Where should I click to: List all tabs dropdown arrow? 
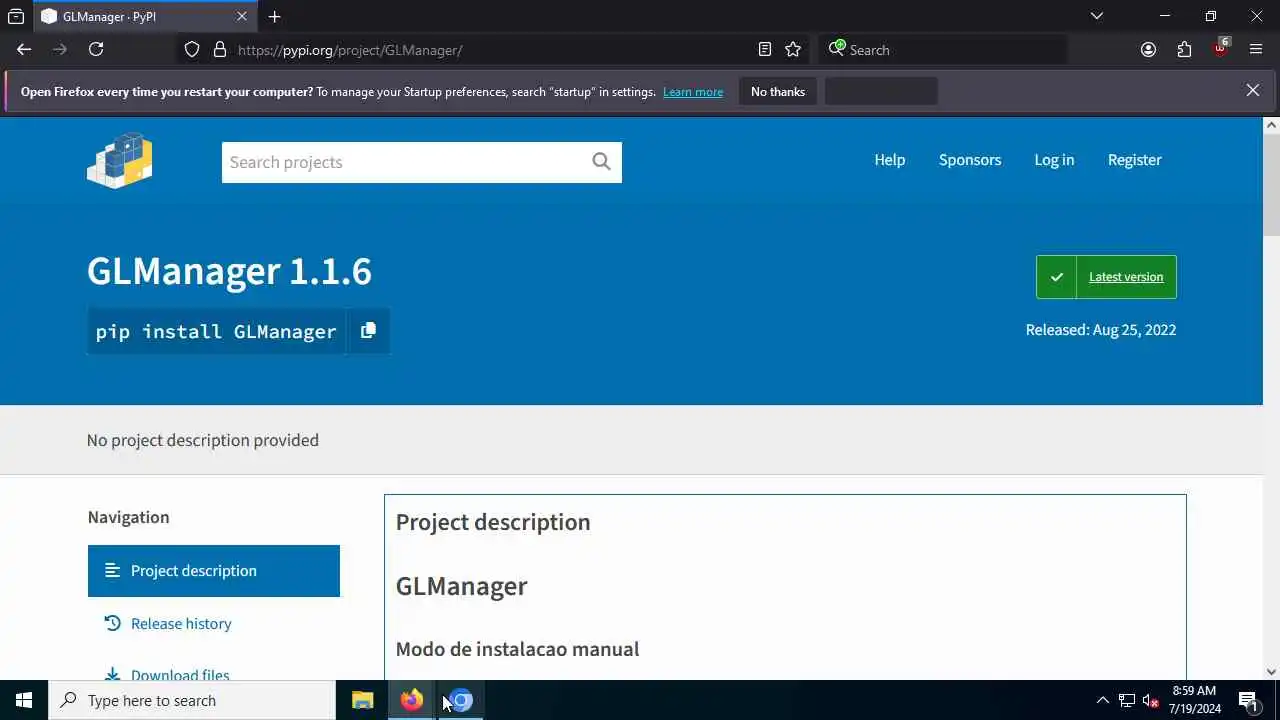pos(1097,16)
